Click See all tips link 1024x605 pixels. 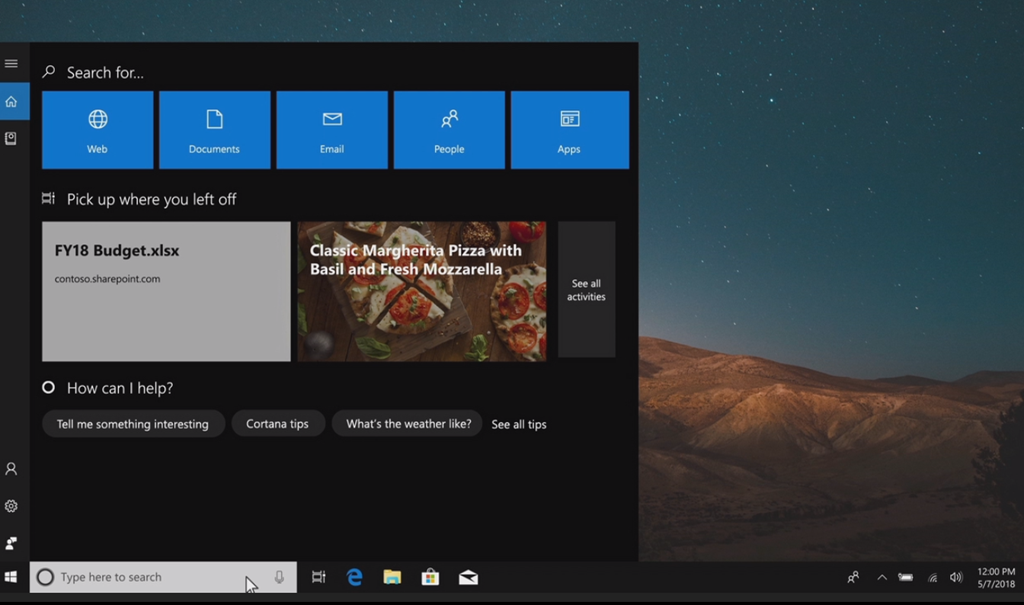pos(519,424)
